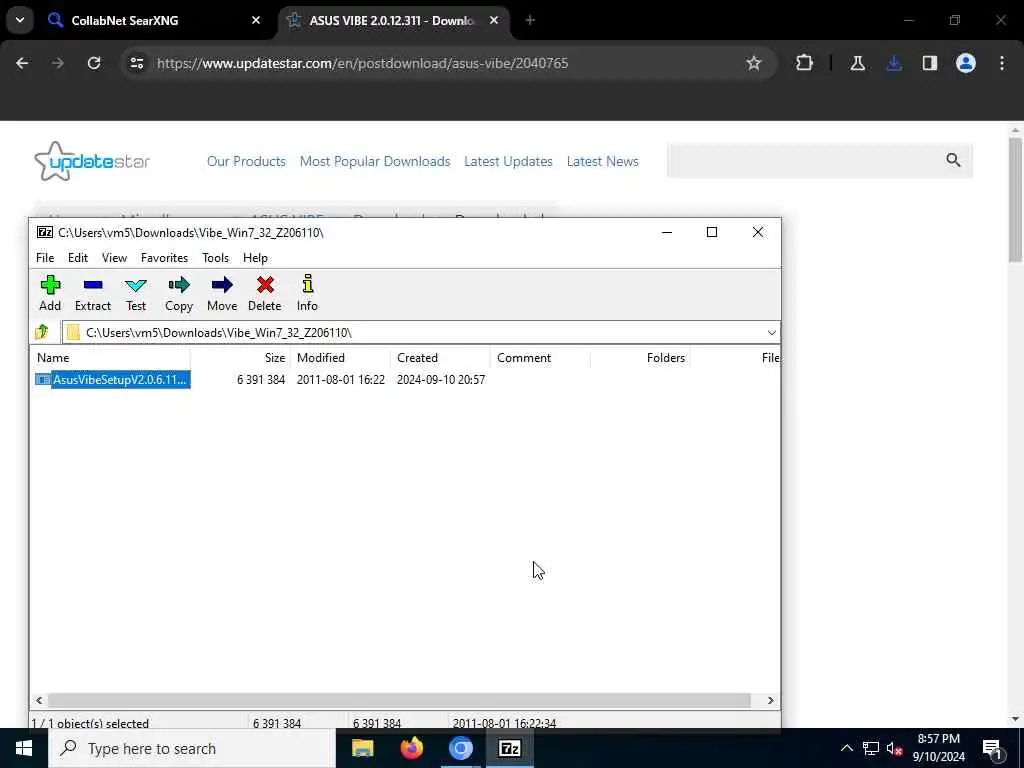Show browser downloads
This screenshot has width=1024, height=768.
[894, 63]
